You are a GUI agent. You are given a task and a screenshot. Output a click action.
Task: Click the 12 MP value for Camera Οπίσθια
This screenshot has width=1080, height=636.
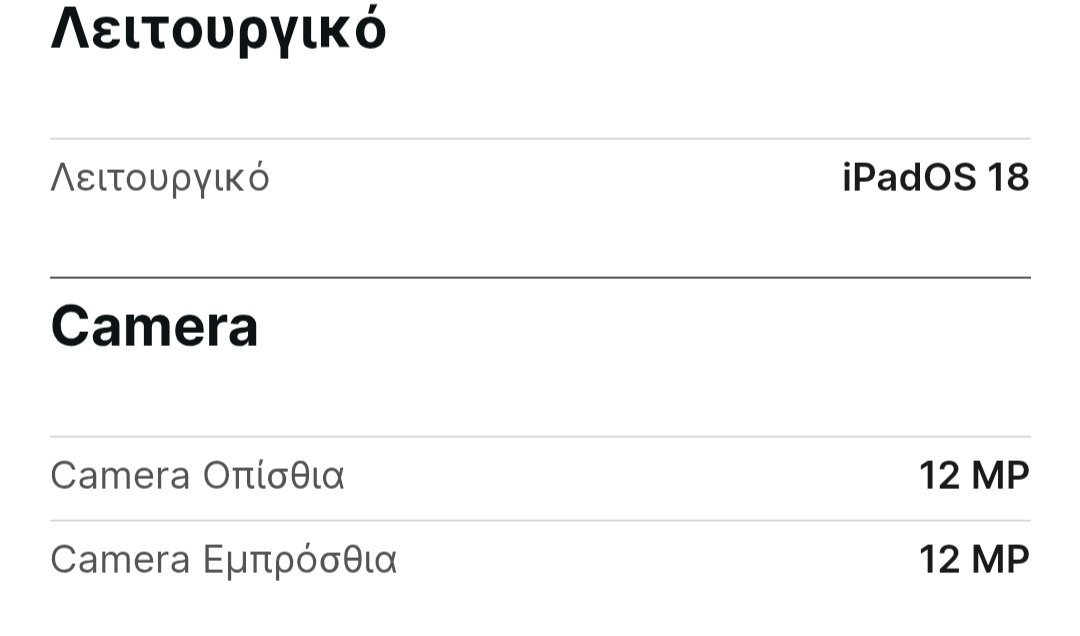coord(975,475)
